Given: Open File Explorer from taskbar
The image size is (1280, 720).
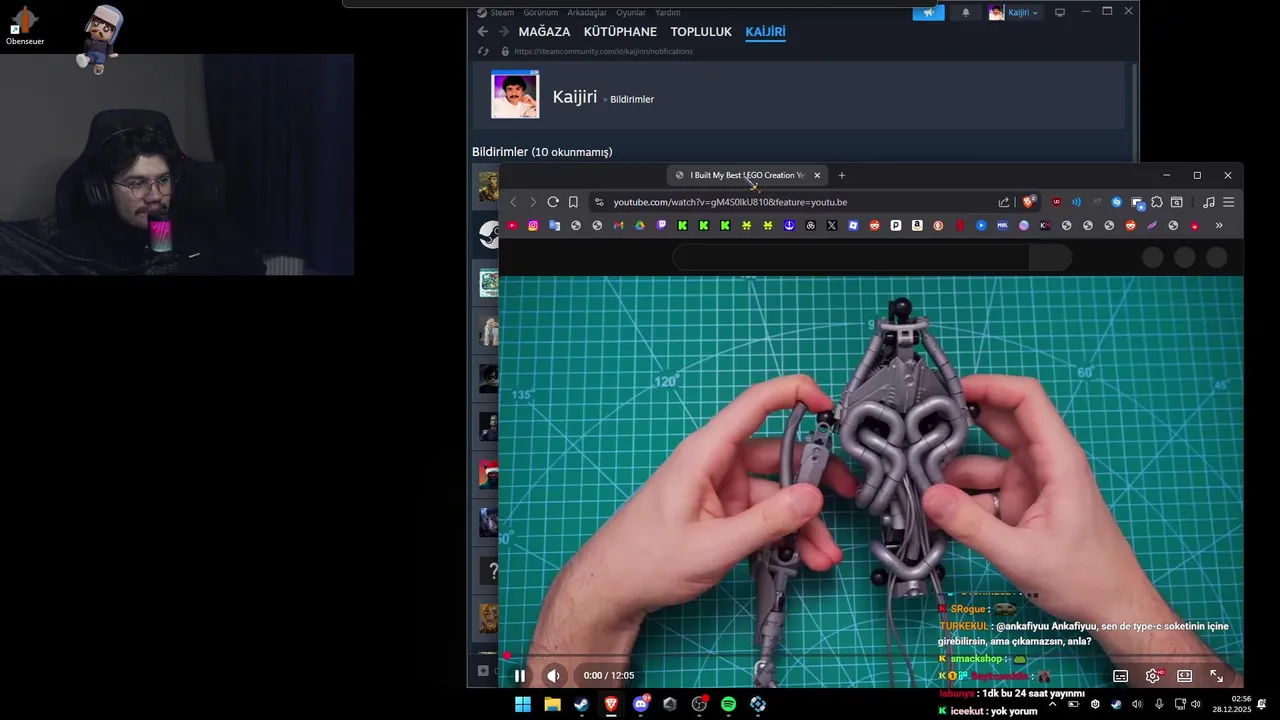Looking at the screenshot, I should [553, 704].
